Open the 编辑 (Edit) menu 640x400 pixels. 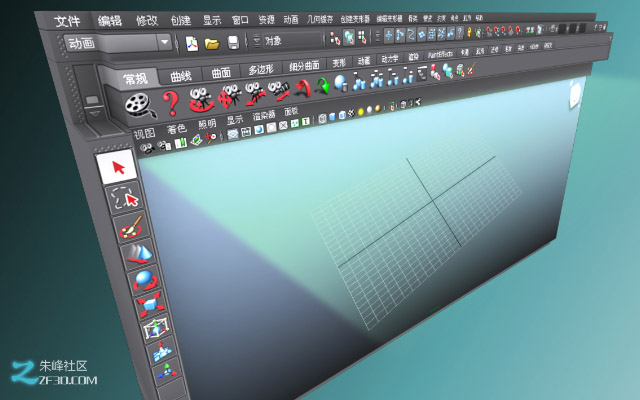[110, 20]
